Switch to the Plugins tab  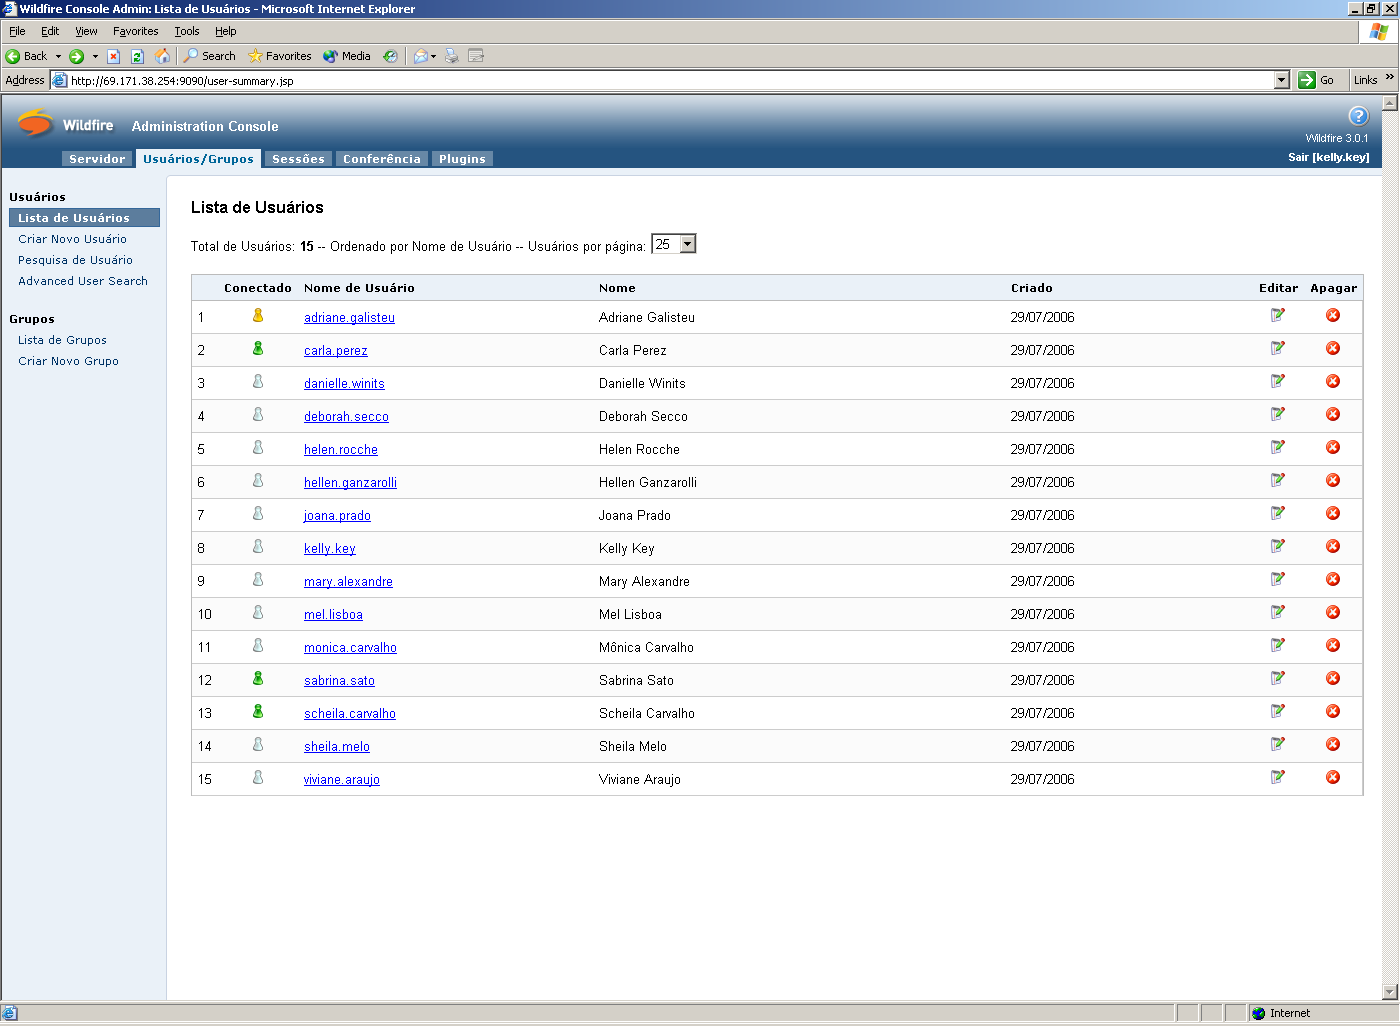462,159
